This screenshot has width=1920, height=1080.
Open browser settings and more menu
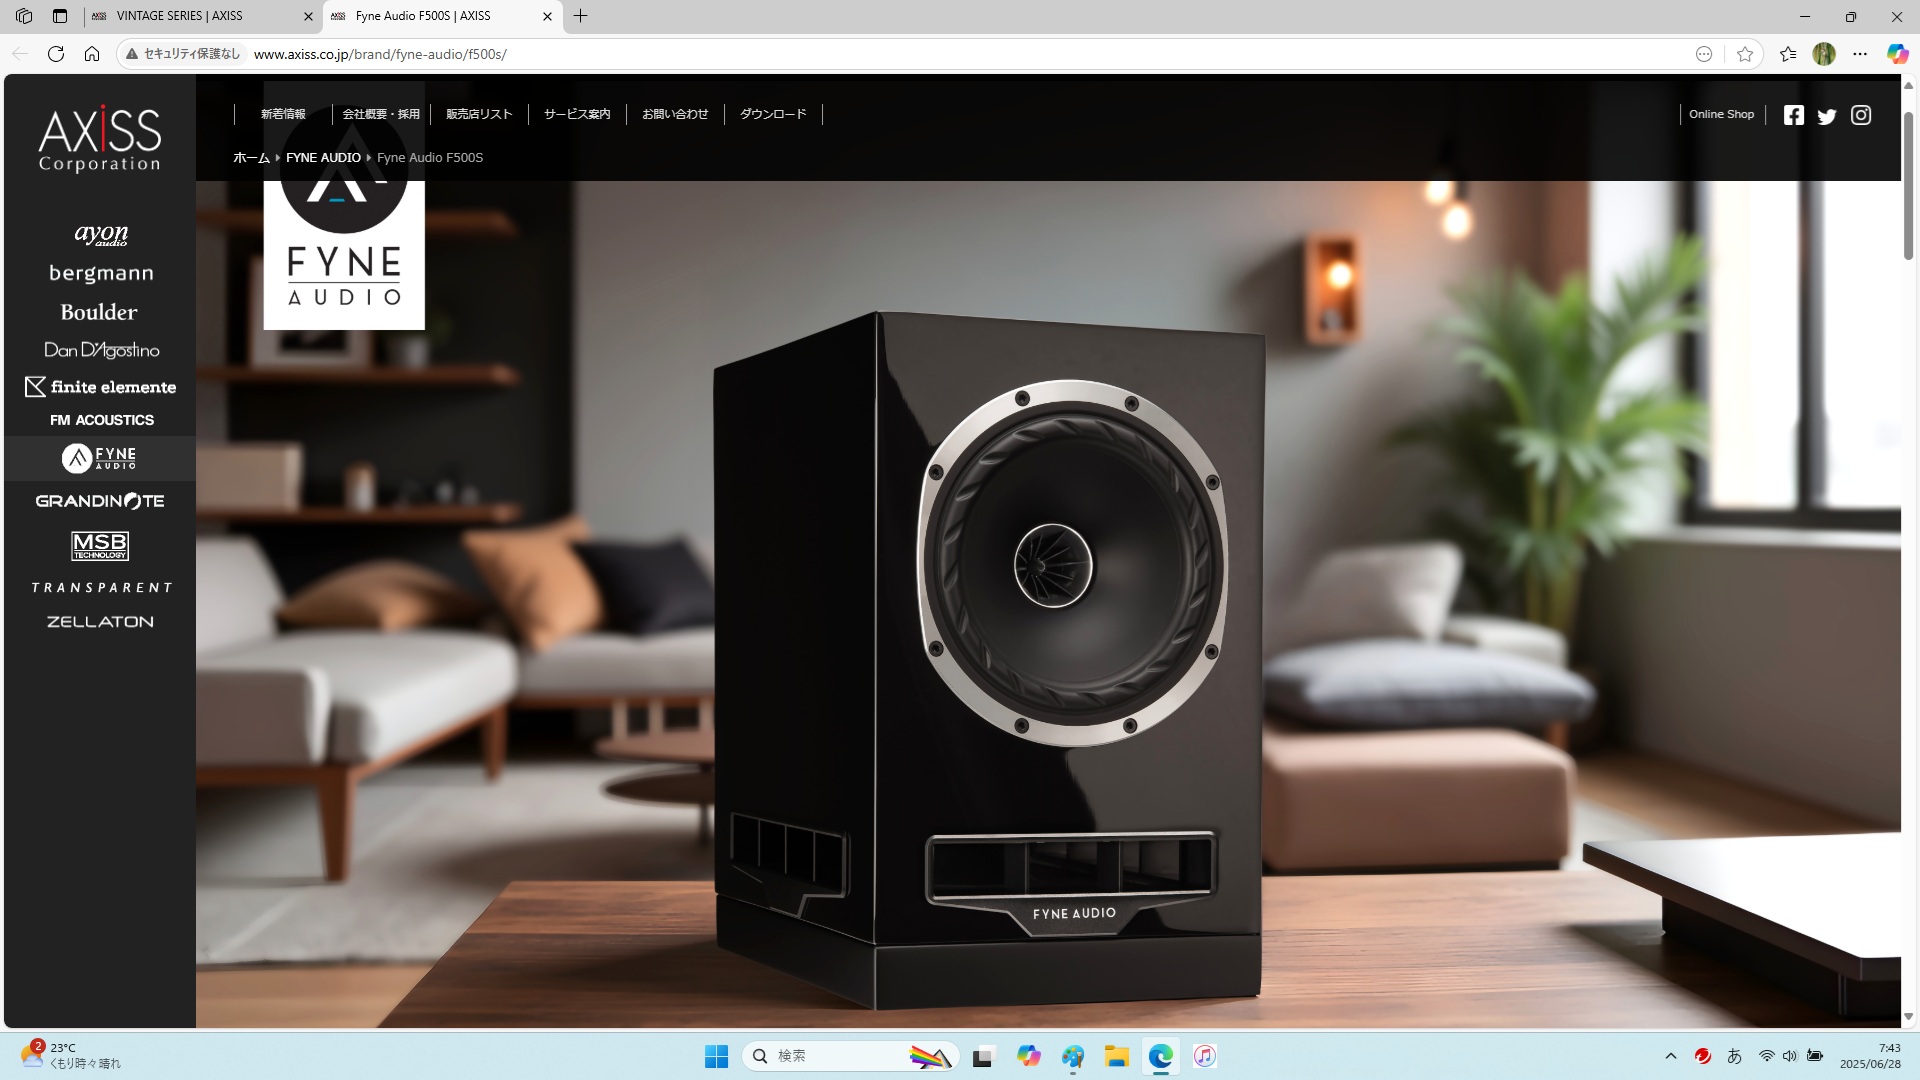click(1860, 54)
